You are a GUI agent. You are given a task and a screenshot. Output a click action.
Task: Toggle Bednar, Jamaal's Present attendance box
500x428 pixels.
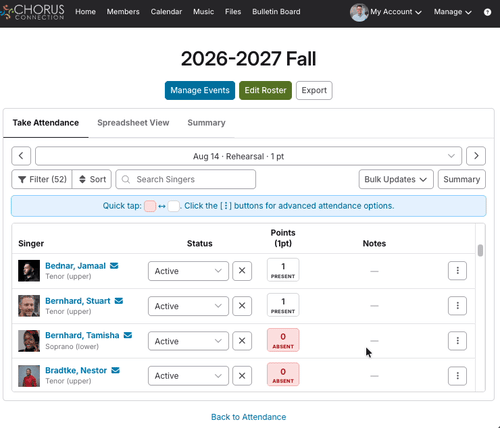283,270
